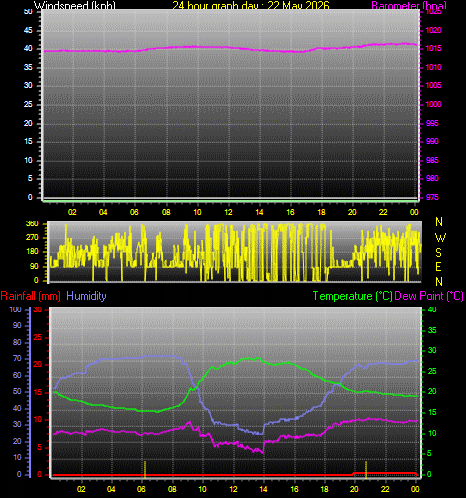Click the 990 value on barometer axis
This screenshot has width=466, height=498.
click(x=432, y=141)
